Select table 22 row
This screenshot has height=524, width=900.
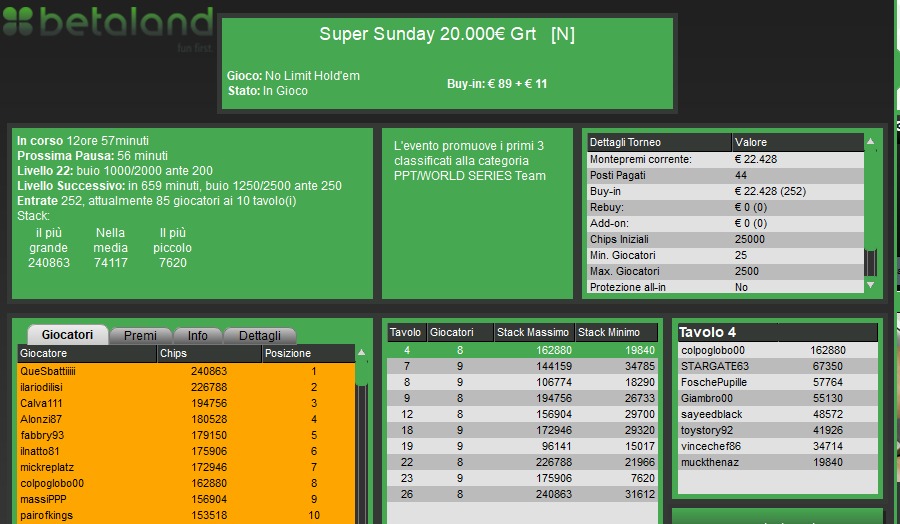pos(522,463)
